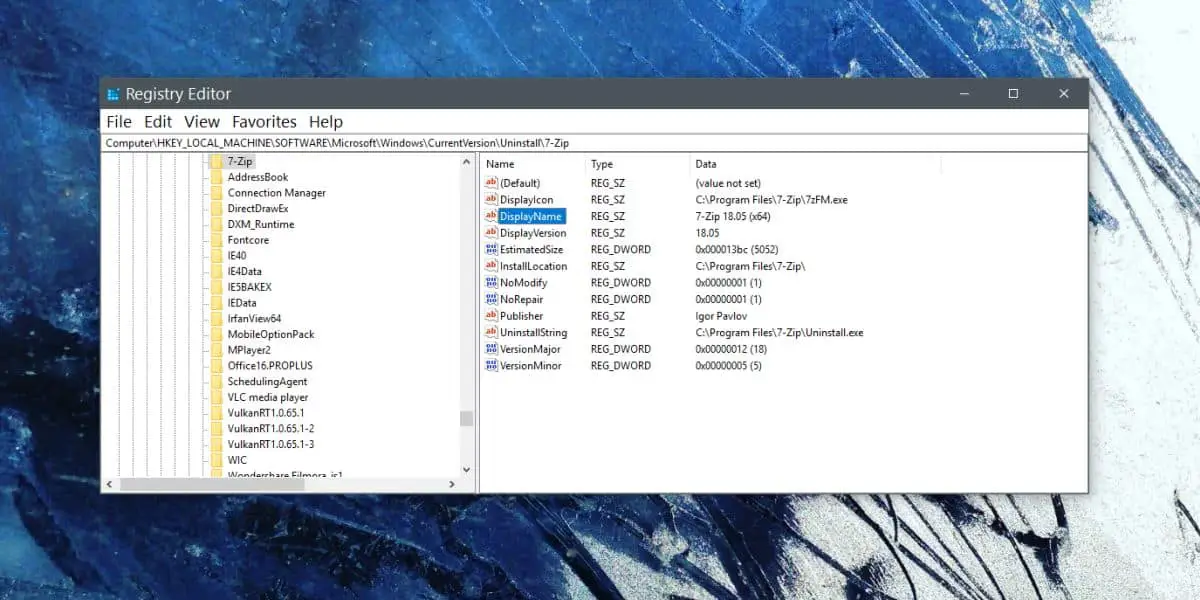Open the Favorites menu
This screenshot has width=1200, height=600.
pyautogui.click(x=264, y=122)
